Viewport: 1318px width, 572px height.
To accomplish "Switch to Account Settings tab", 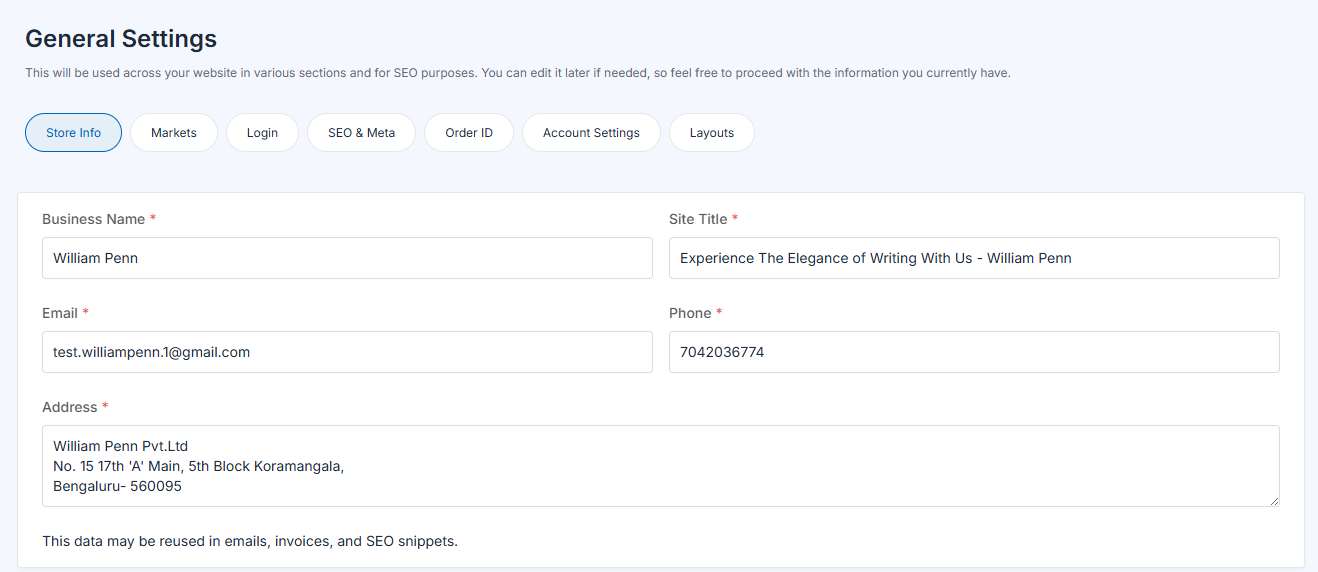I will pos(591,133).
